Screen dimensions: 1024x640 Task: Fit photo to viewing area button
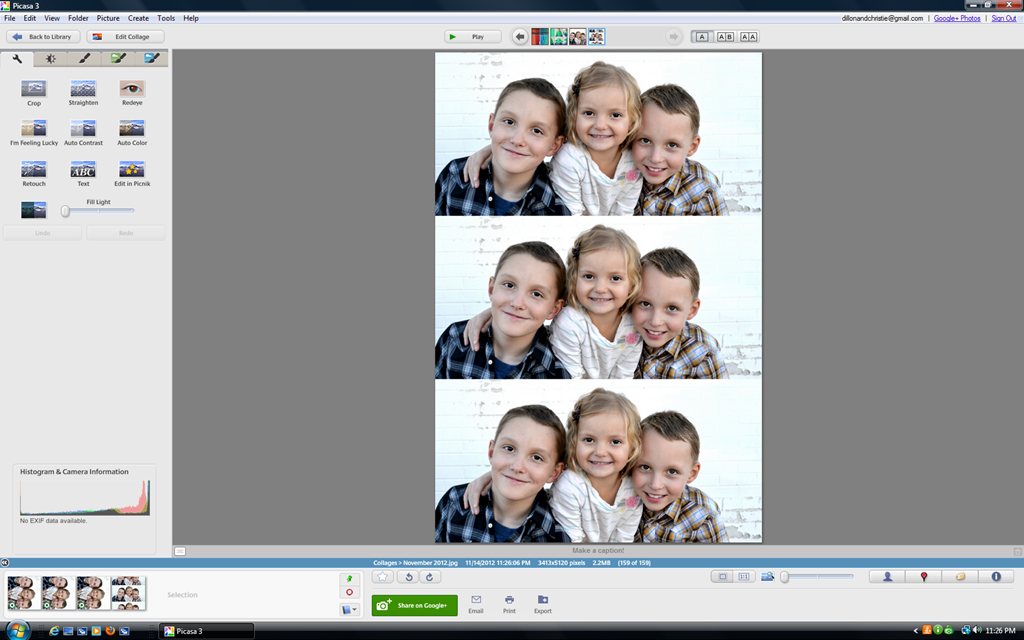coord(722,577)
